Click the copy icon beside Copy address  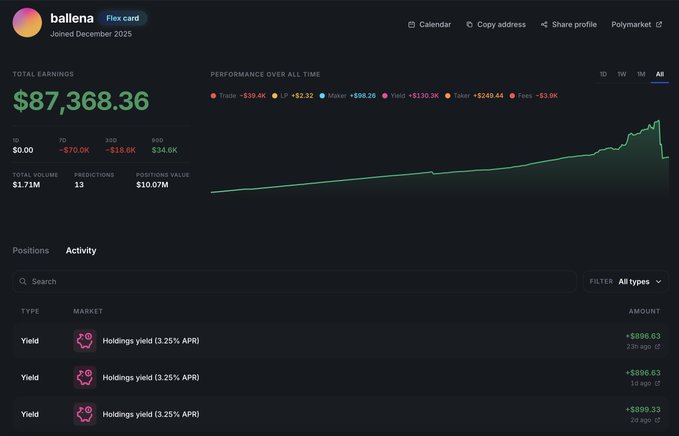[x=469, y=25]
